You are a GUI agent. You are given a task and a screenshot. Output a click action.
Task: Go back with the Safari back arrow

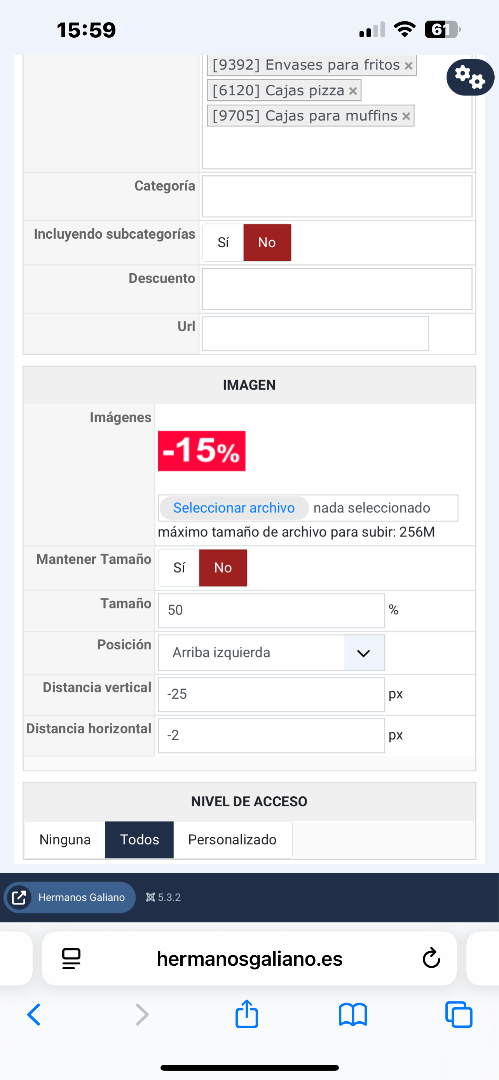tap(34, 1015)
